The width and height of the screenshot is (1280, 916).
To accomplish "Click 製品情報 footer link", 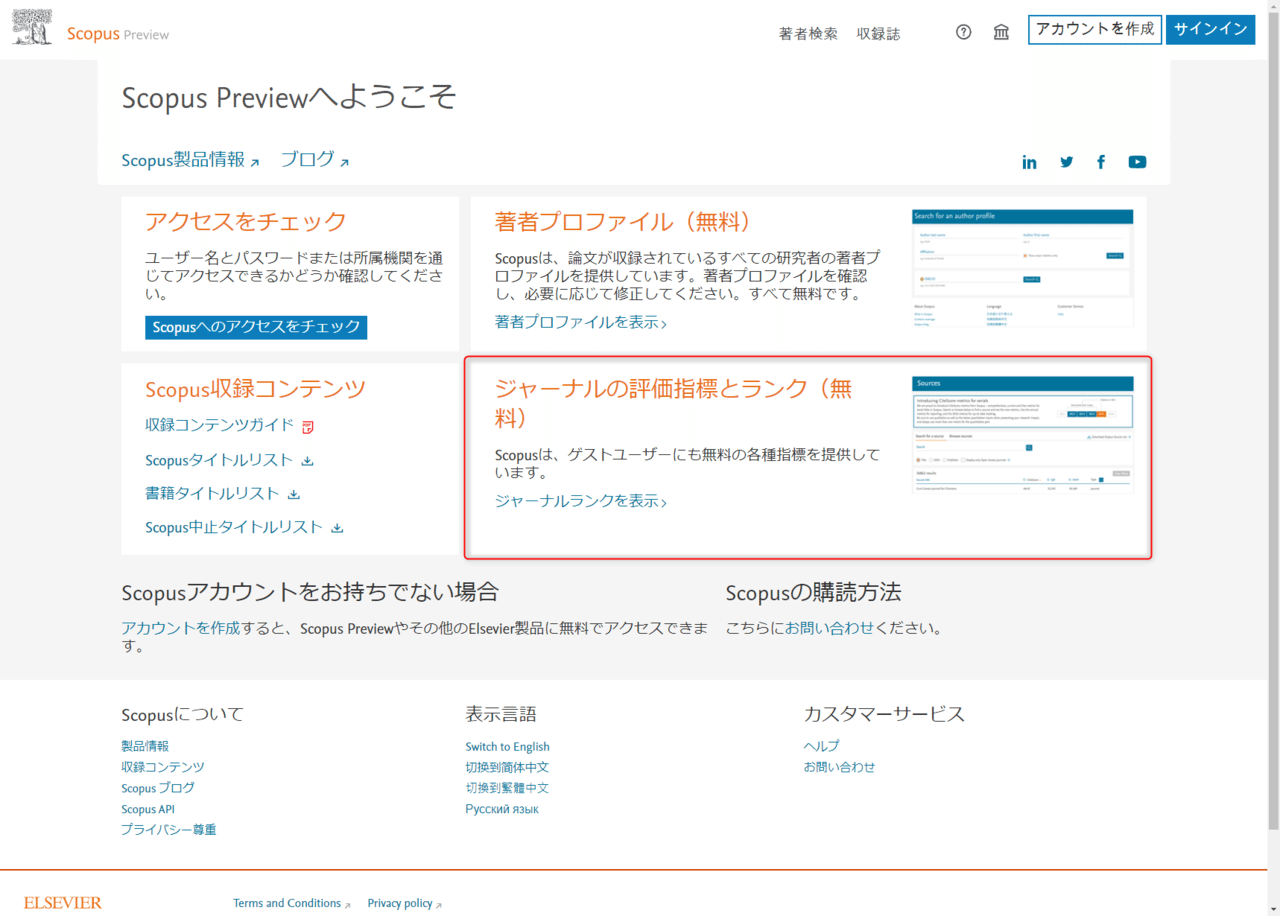I will pos(145,746).
